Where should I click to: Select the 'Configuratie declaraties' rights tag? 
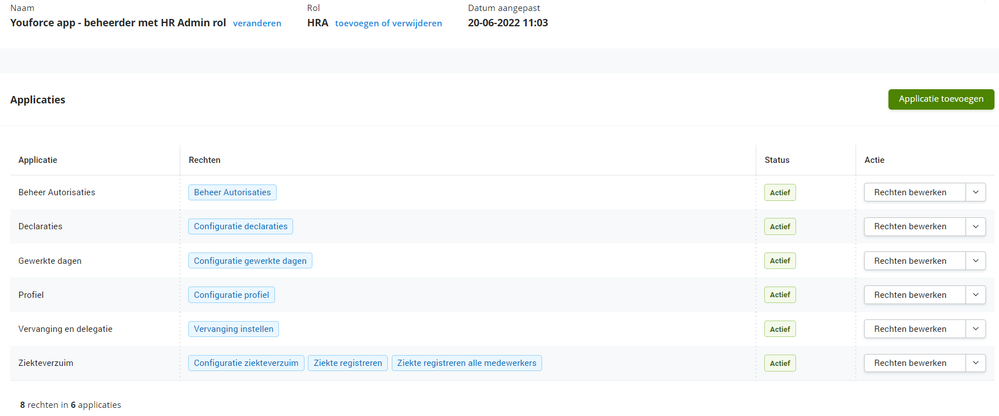tap(240, 226)
